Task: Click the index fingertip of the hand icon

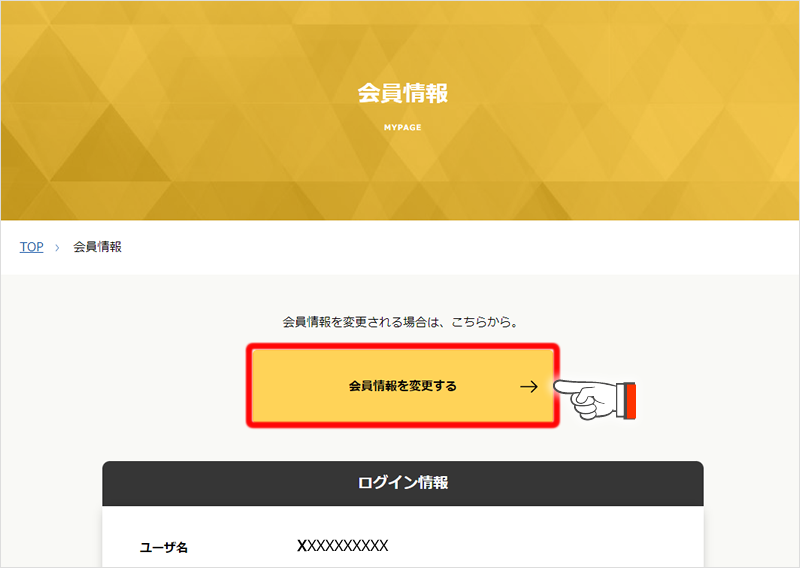Action: [558, 387]
